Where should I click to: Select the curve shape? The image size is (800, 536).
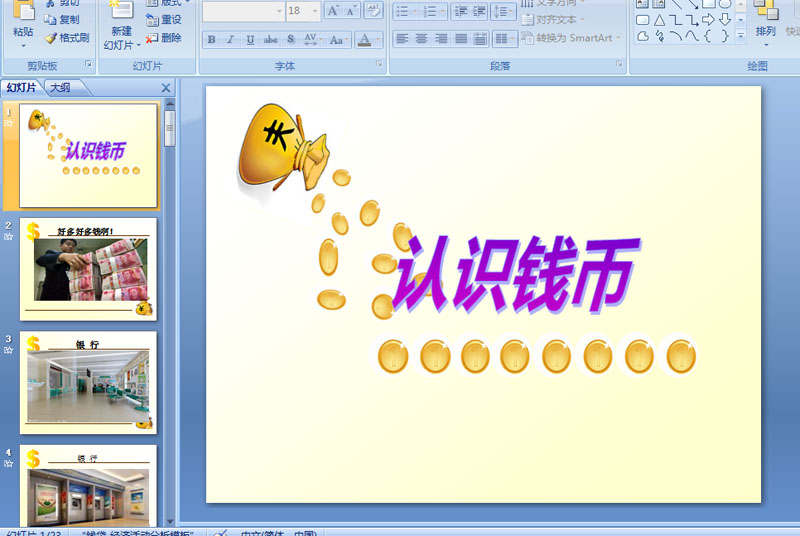click(692, 36)
